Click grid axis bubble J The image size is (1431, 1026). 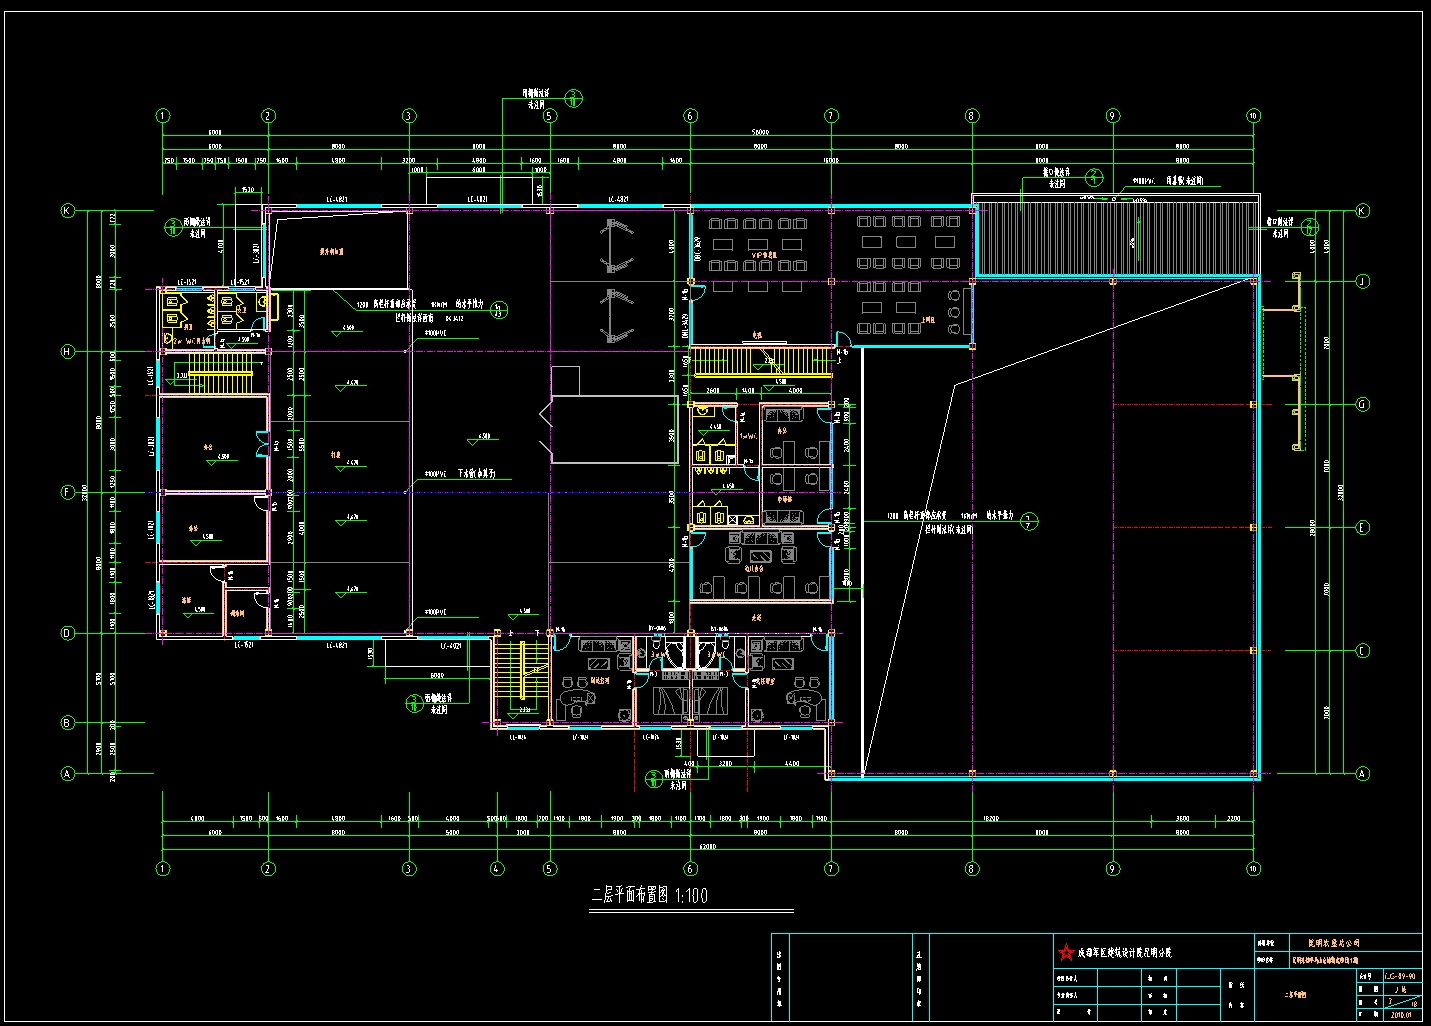click(x=1362, y=281)
